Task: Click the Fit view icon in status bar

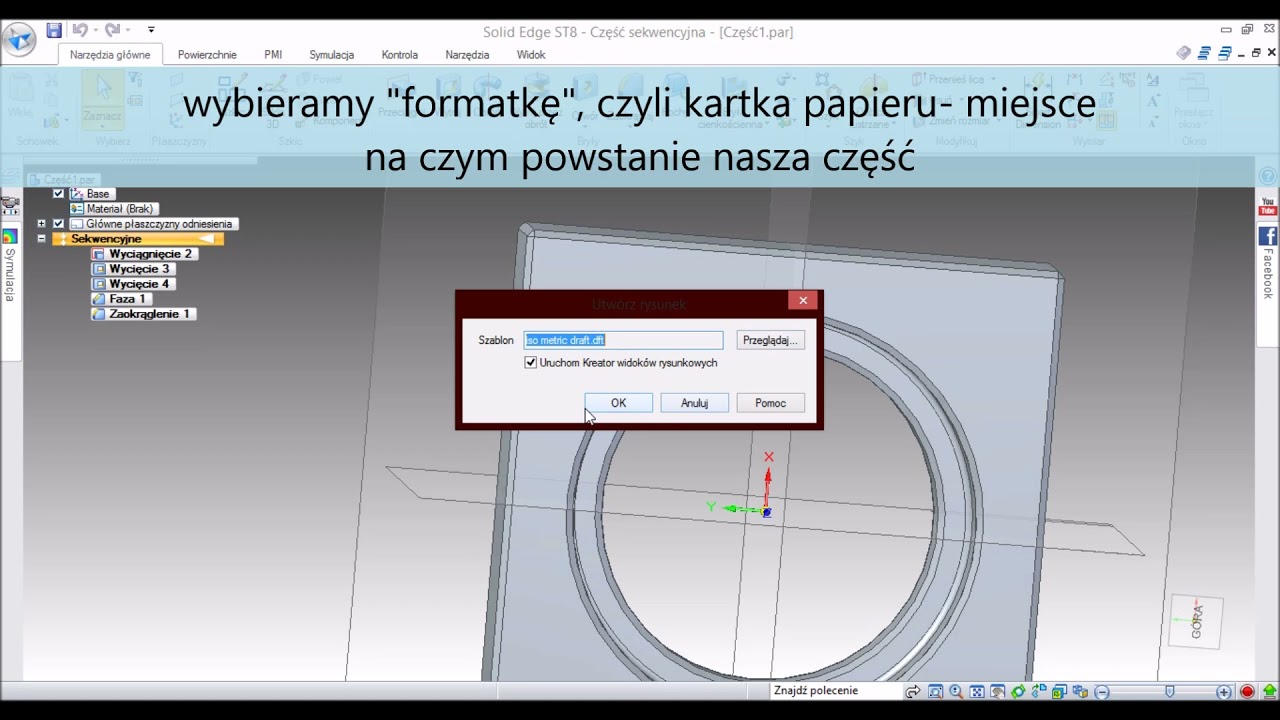Action: coord(977,692)
